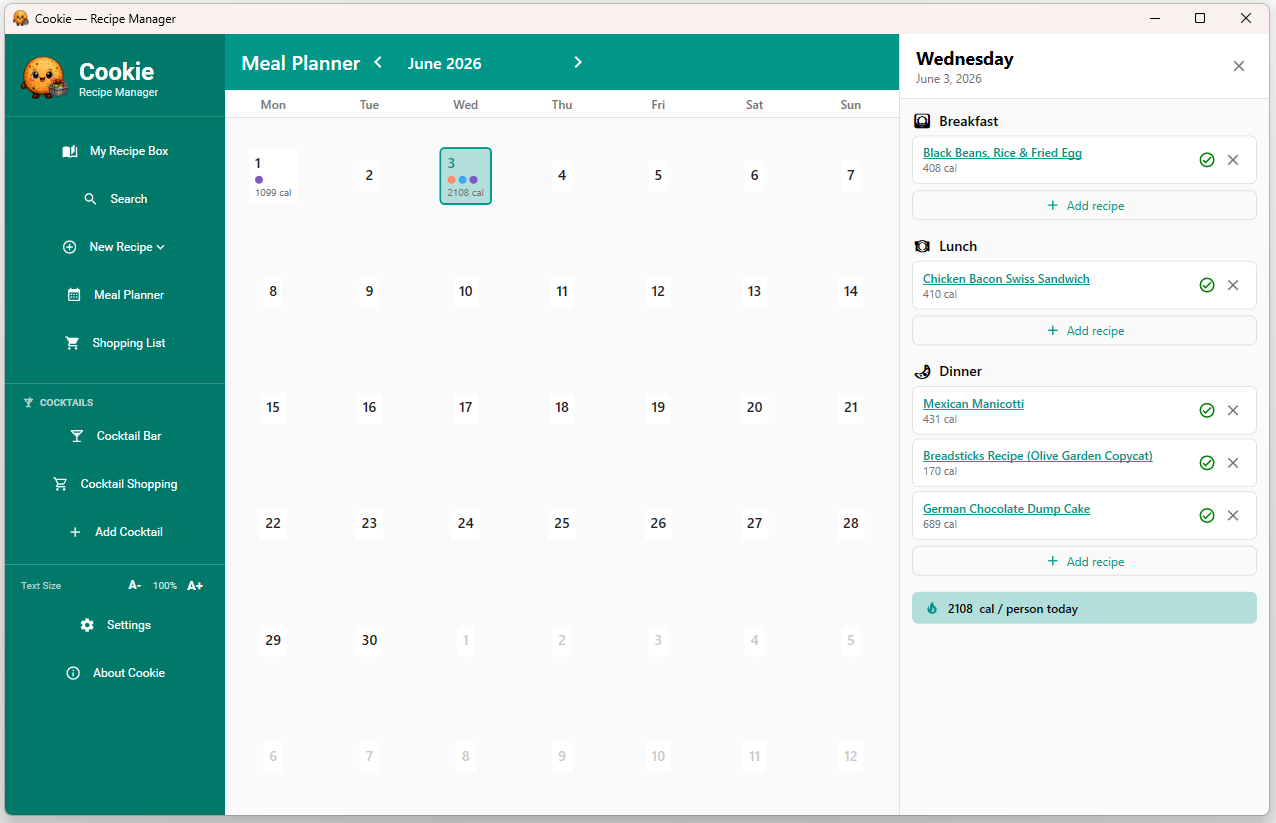Select June 10 on the calendar

pyautogui.click(x=465, y=291)
